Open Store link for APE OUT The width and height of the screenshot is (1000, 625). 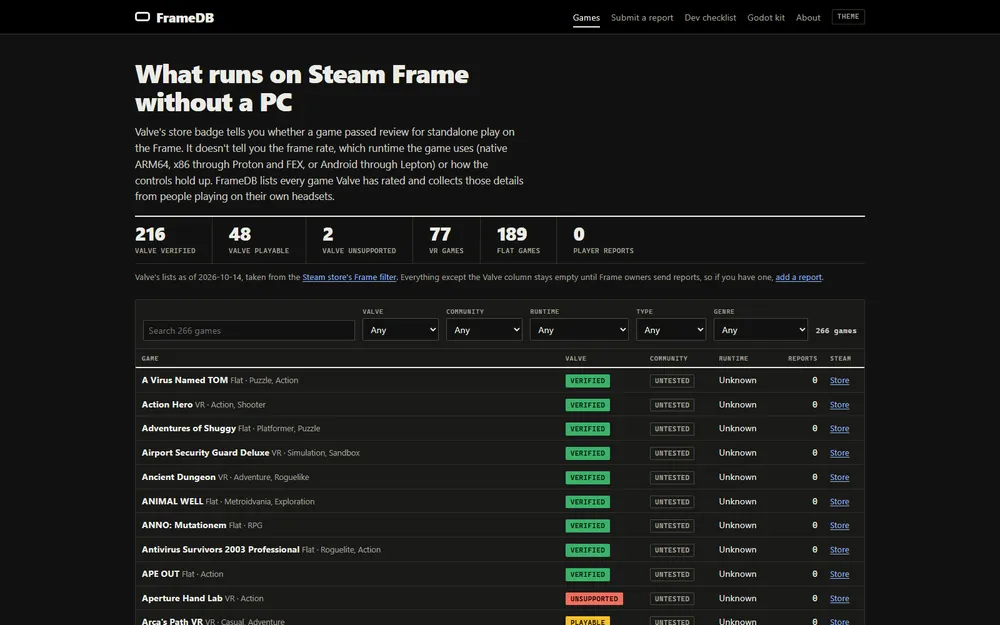pyautogui.click(x=839, y=574)
